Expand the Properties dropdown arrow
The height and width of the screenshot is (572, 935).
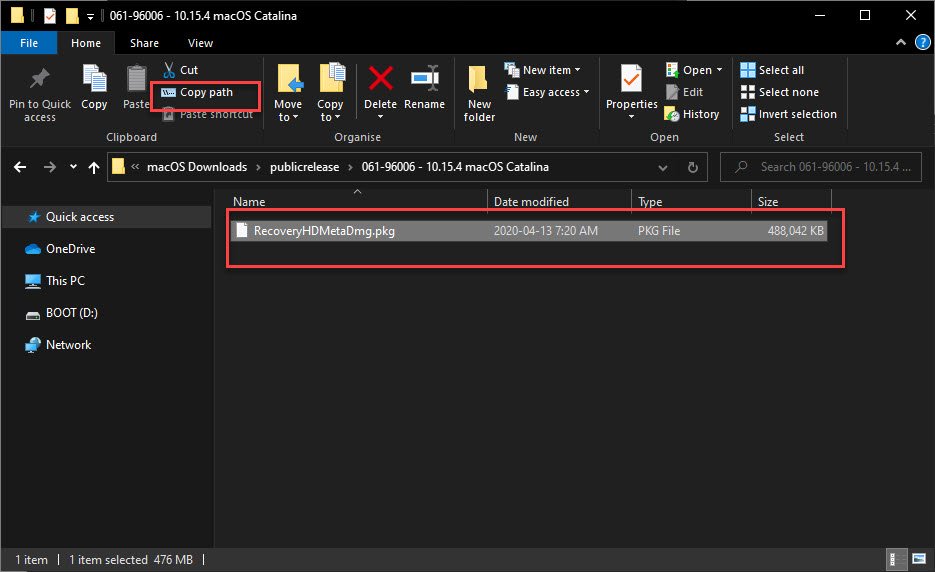coord(631,117)
